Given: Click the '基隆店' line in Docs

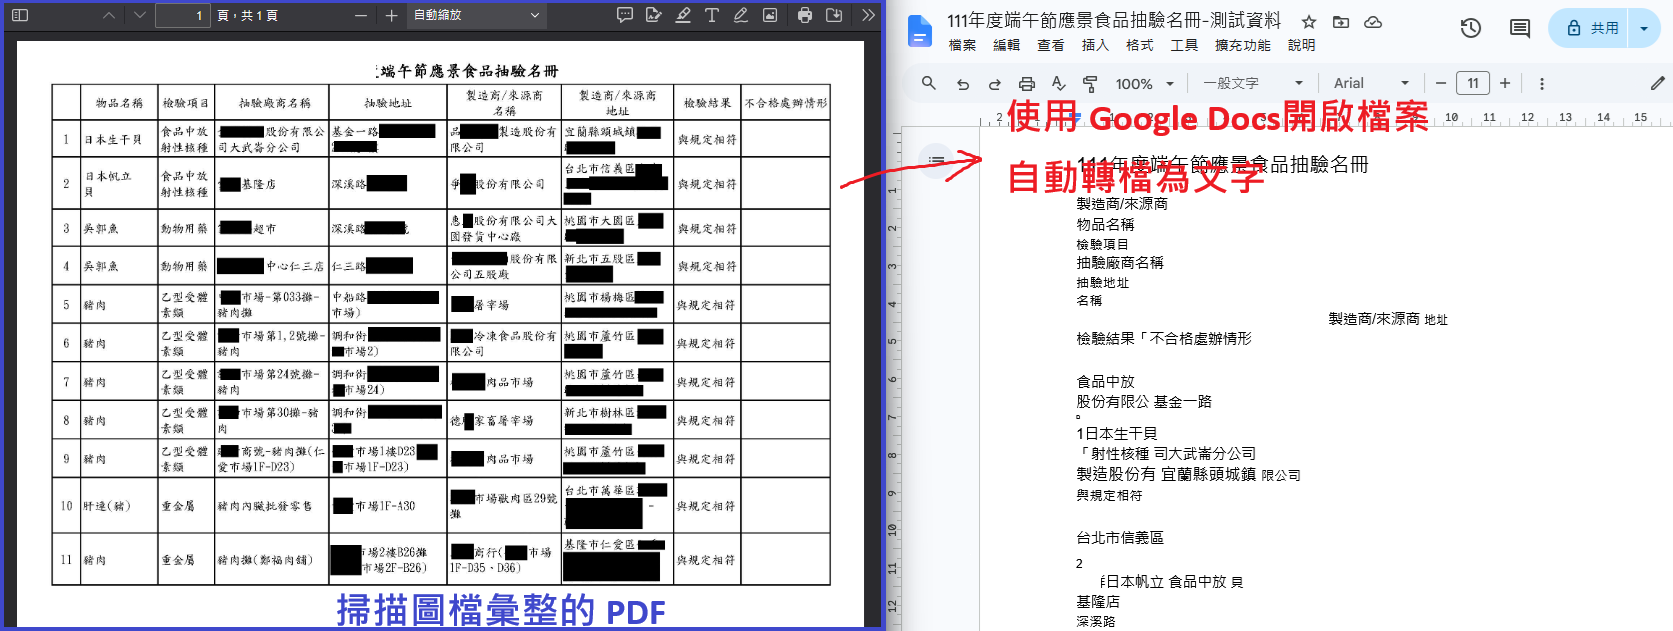Looking at the screenshot, I should 1098,602.
